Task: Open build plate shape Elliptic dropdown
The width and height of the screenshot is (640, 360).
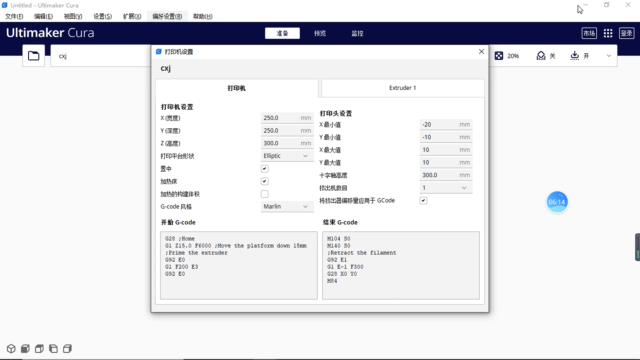Action: (287, 156)
